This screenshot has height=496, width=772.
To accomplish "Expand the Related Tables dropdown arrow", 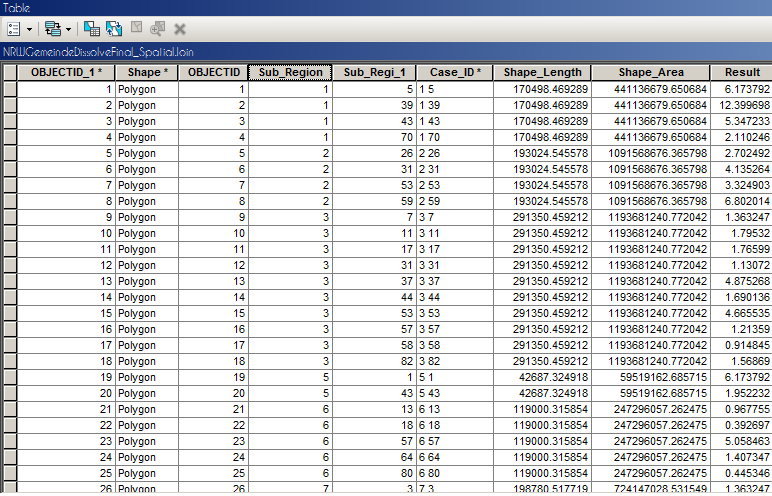I will coord(68,30).
